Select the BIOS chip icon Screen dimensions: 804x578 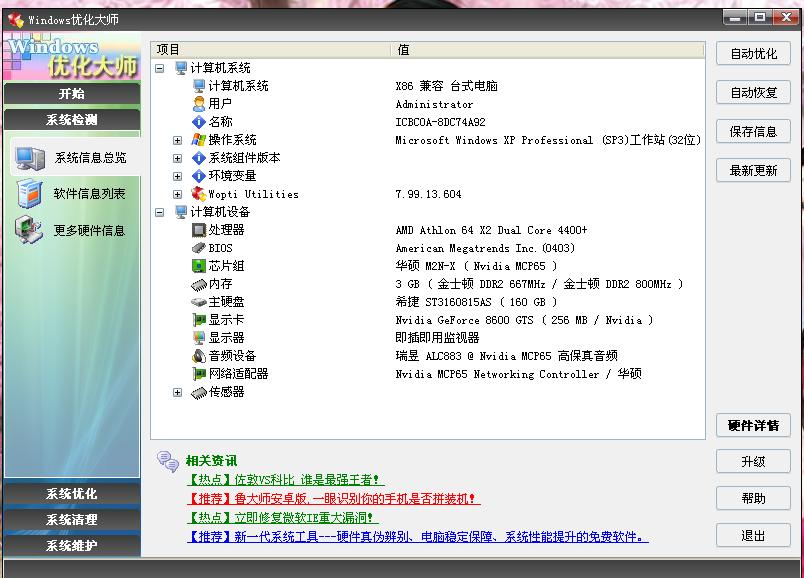pos(199,248)
